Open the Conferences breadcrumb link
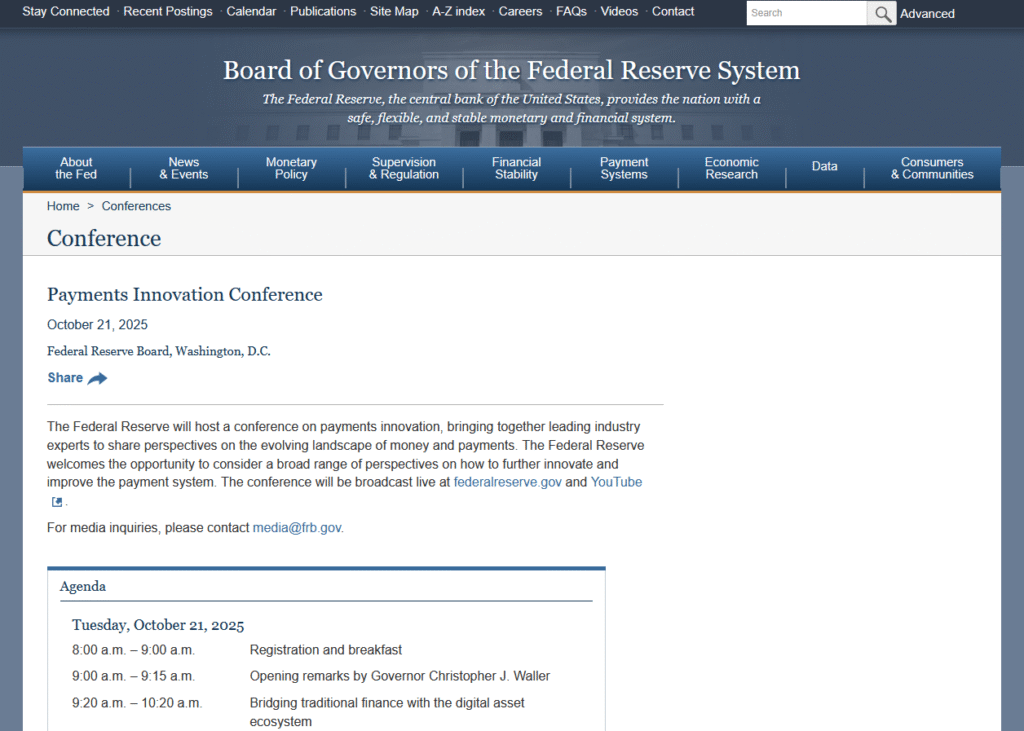Screen dimensions: 1024x731 pyautogui.click(x=136, y=206)
